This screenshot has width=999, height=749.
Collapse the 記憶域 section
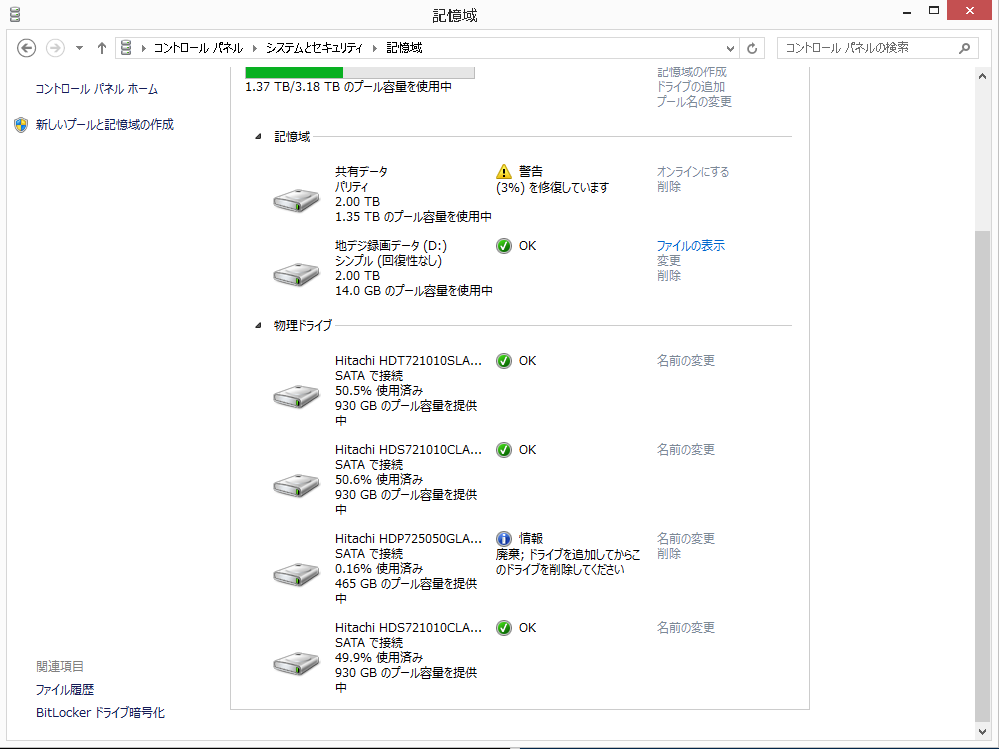click(258, 136)
